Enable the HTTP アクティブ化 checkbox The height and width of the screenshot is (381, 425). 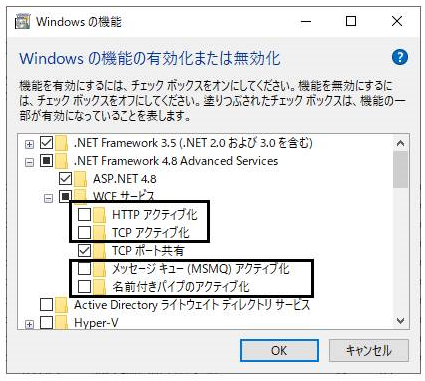(x=84, y=214)
